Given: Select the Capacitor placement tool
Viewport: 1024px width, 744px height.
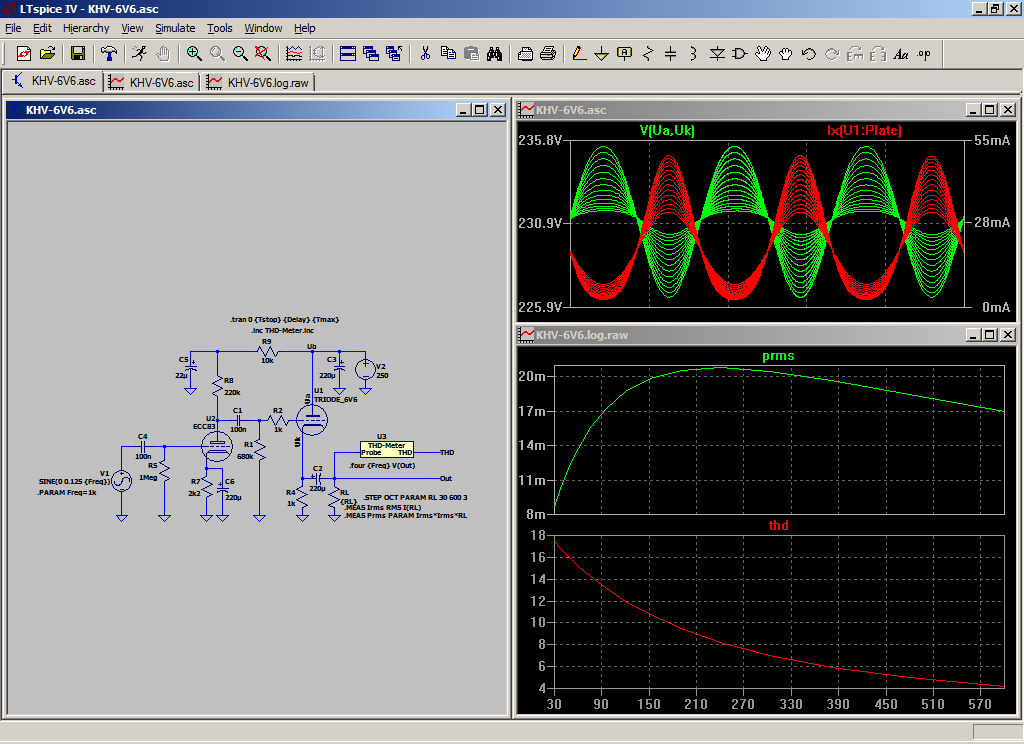Looking at the screenshot, I should pos(671,54).
